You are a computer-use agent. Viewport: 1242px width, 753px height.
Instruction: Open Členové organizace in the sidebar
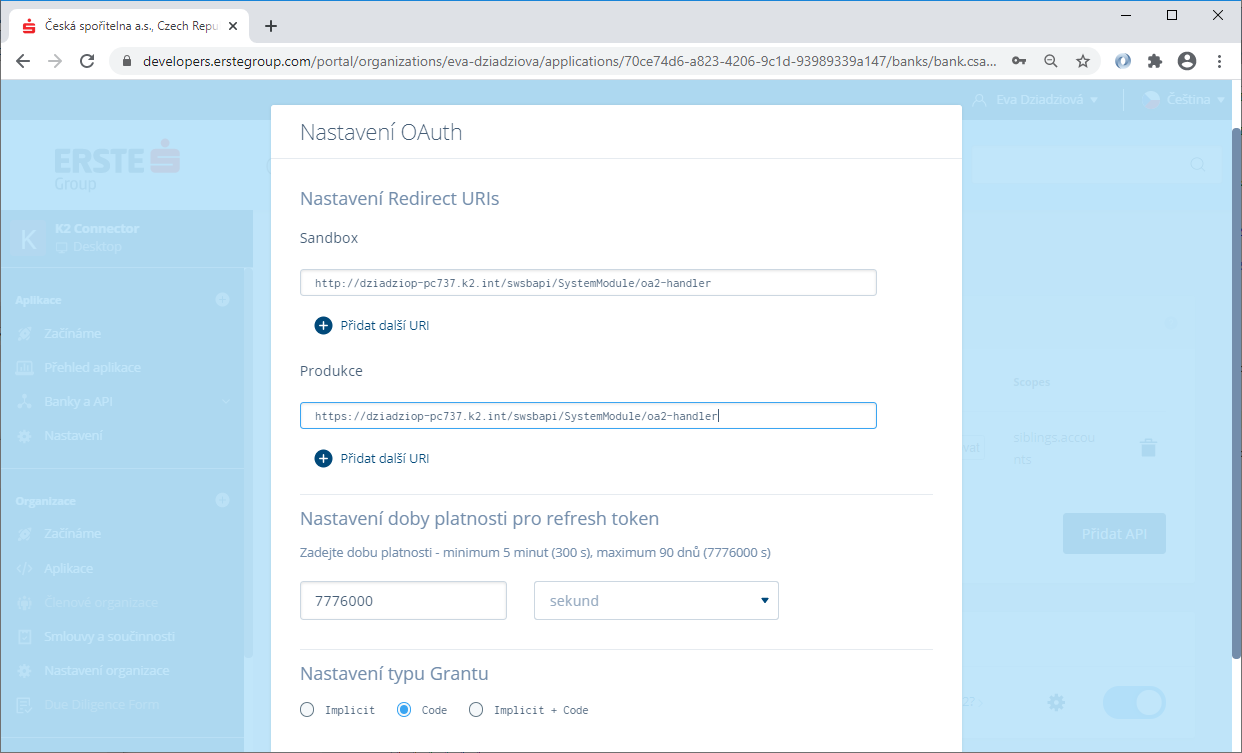[101, 602]
